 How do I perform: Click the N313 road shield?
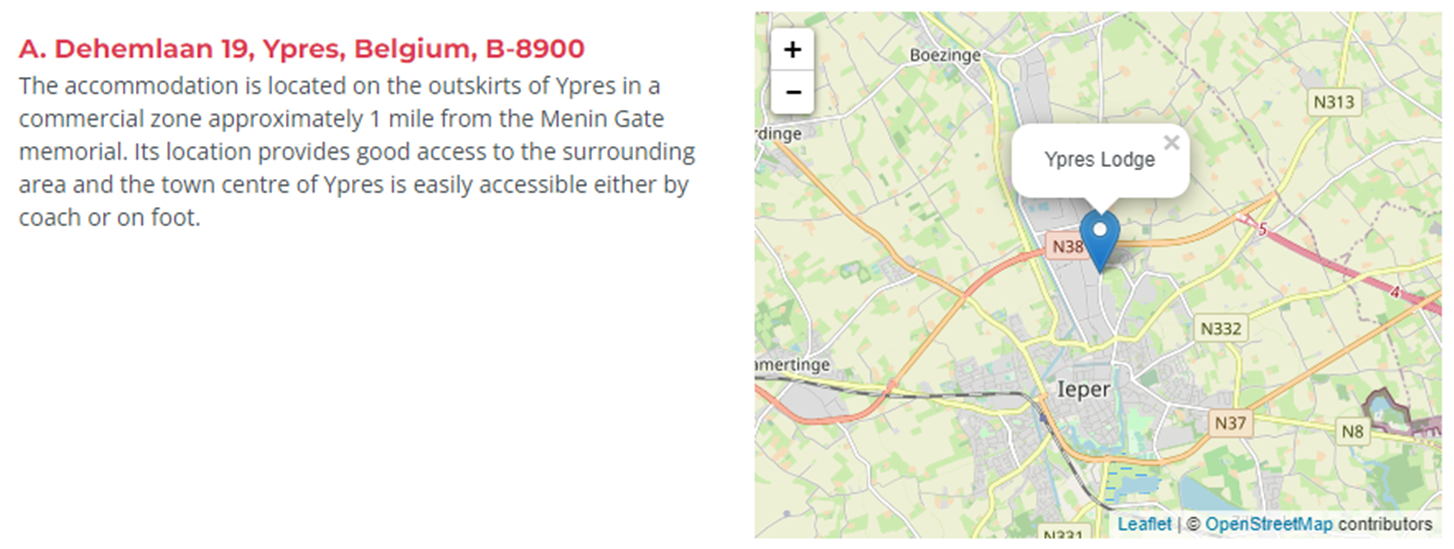point(1333,102)
